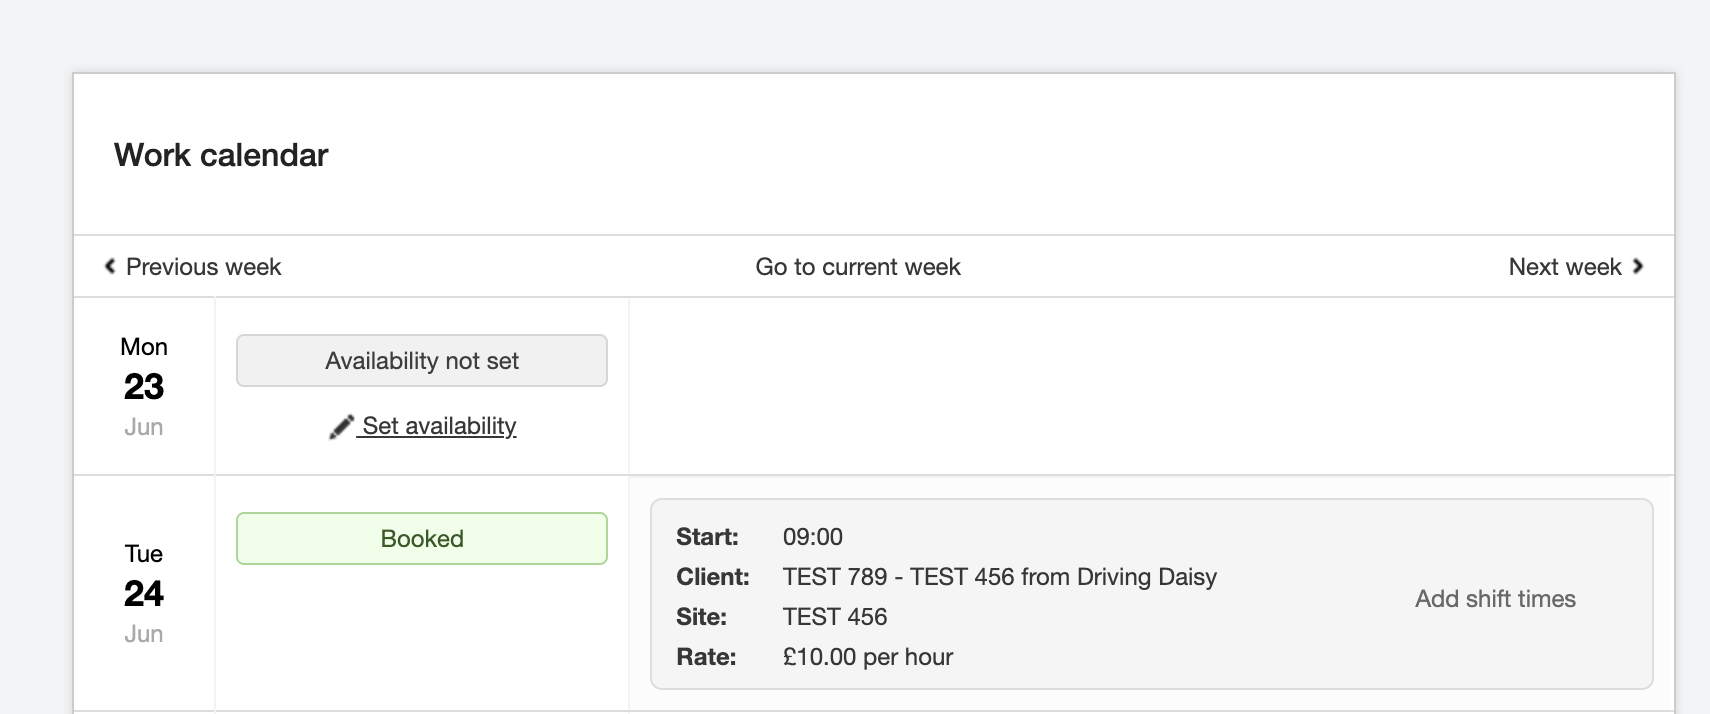
Task: Click the Rate: label in shift details
Action: [x=706, y=657]
